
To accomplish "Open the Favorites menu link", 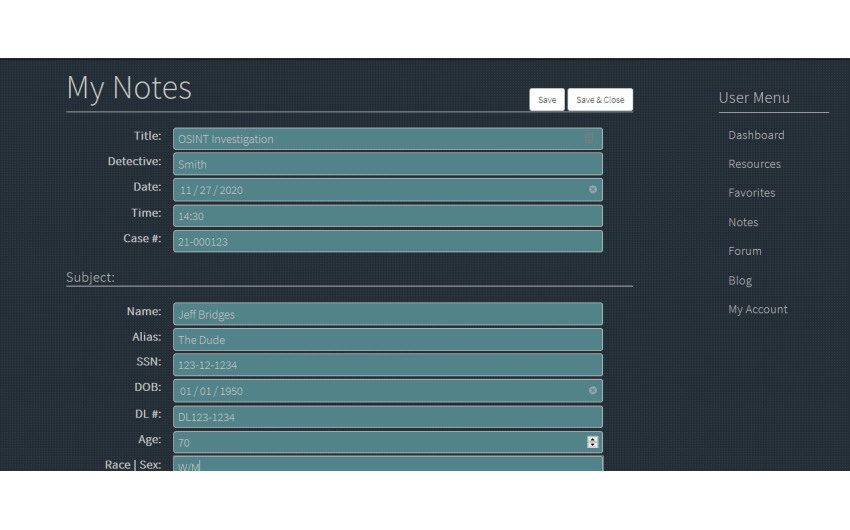I will point(751,193).
